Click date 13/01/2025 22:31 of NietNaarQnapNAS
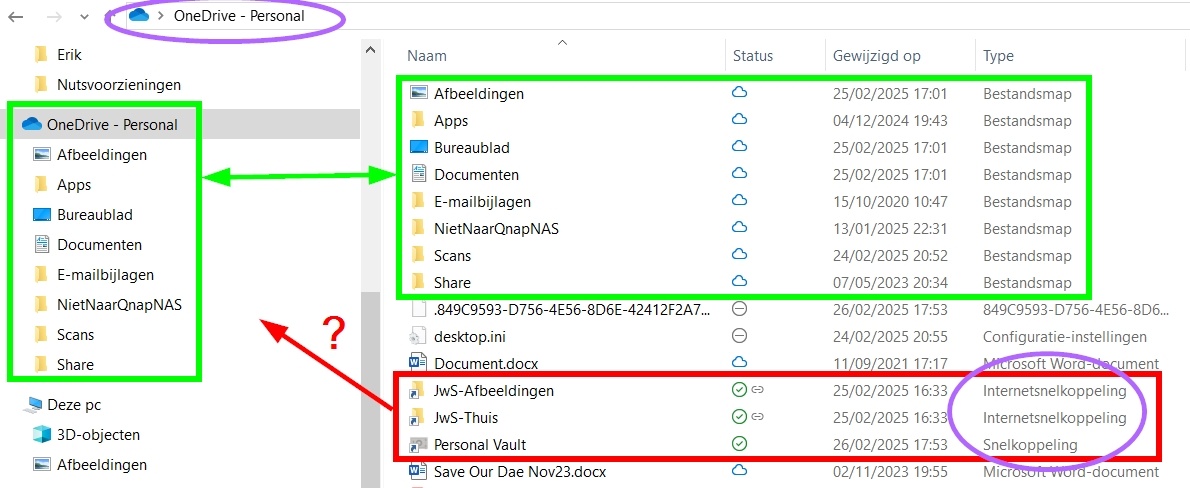The width and height of the screenshot is (1190, 488). (889, 228)
